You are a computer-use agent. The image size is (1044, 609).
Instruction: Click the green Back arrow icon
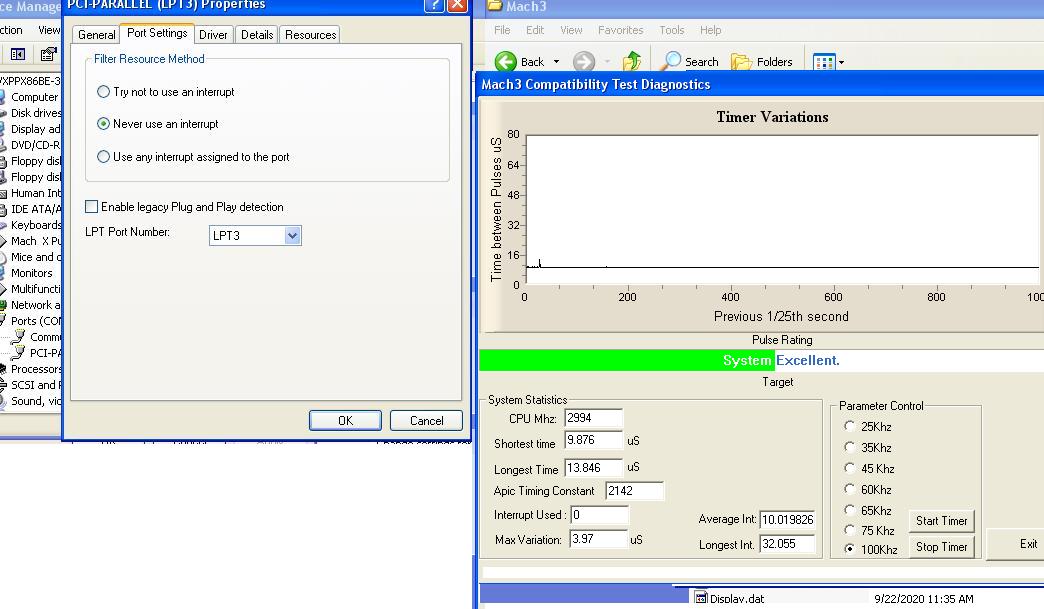506,62
